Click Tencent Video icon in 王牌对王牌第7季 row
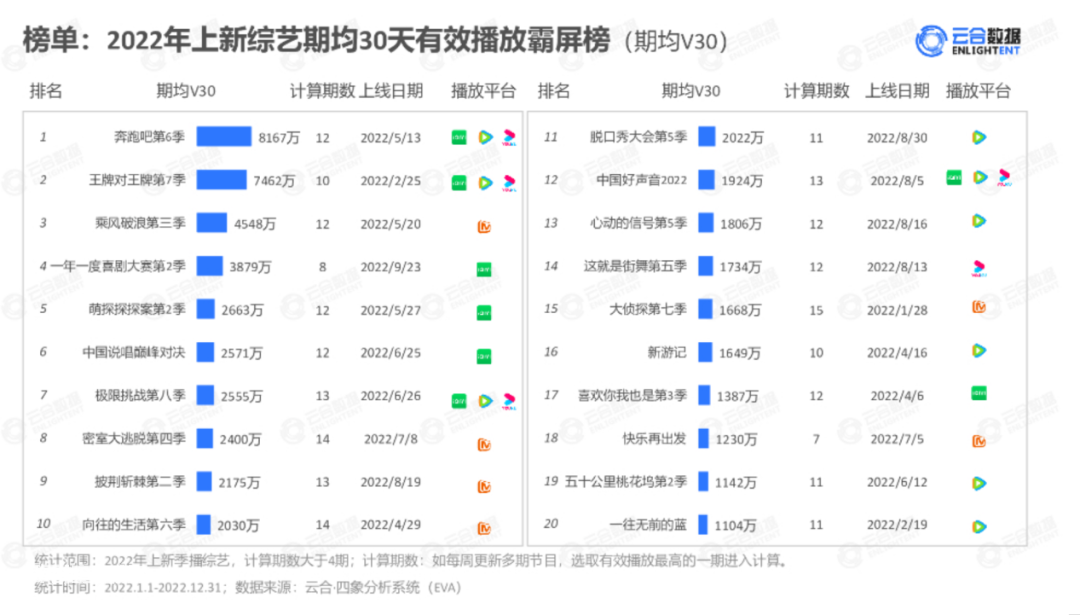 pos(486,183)
